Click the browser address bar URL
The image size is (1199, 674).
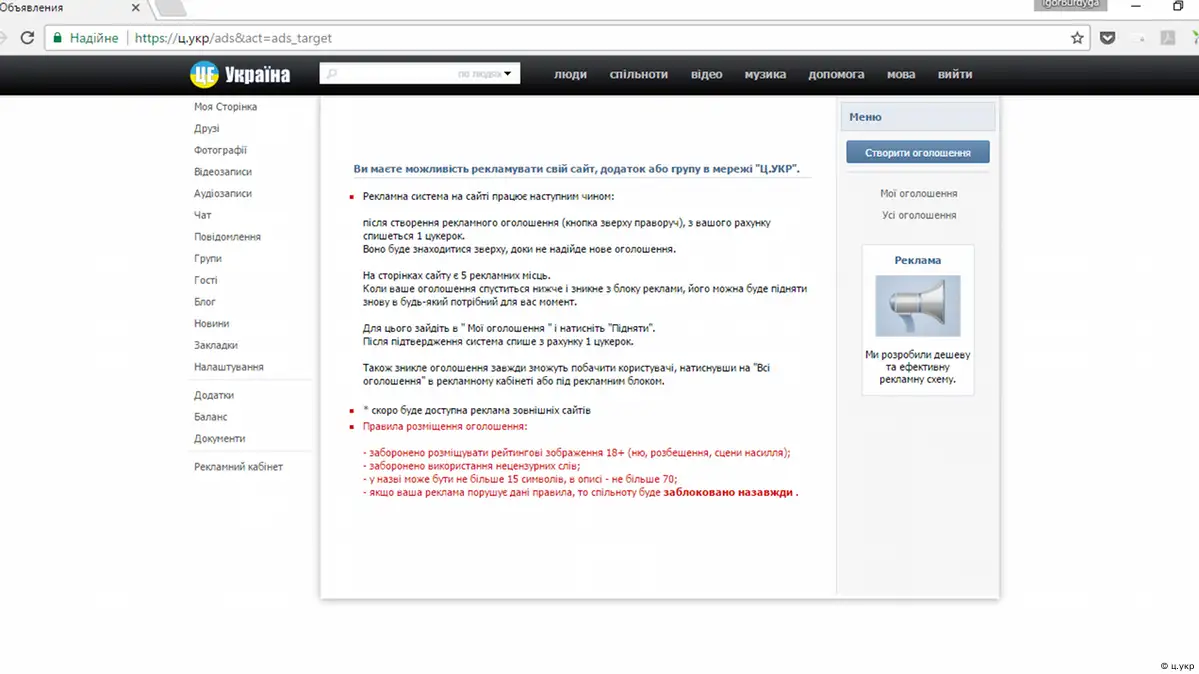pyautogui.click(x=233, y=38)
